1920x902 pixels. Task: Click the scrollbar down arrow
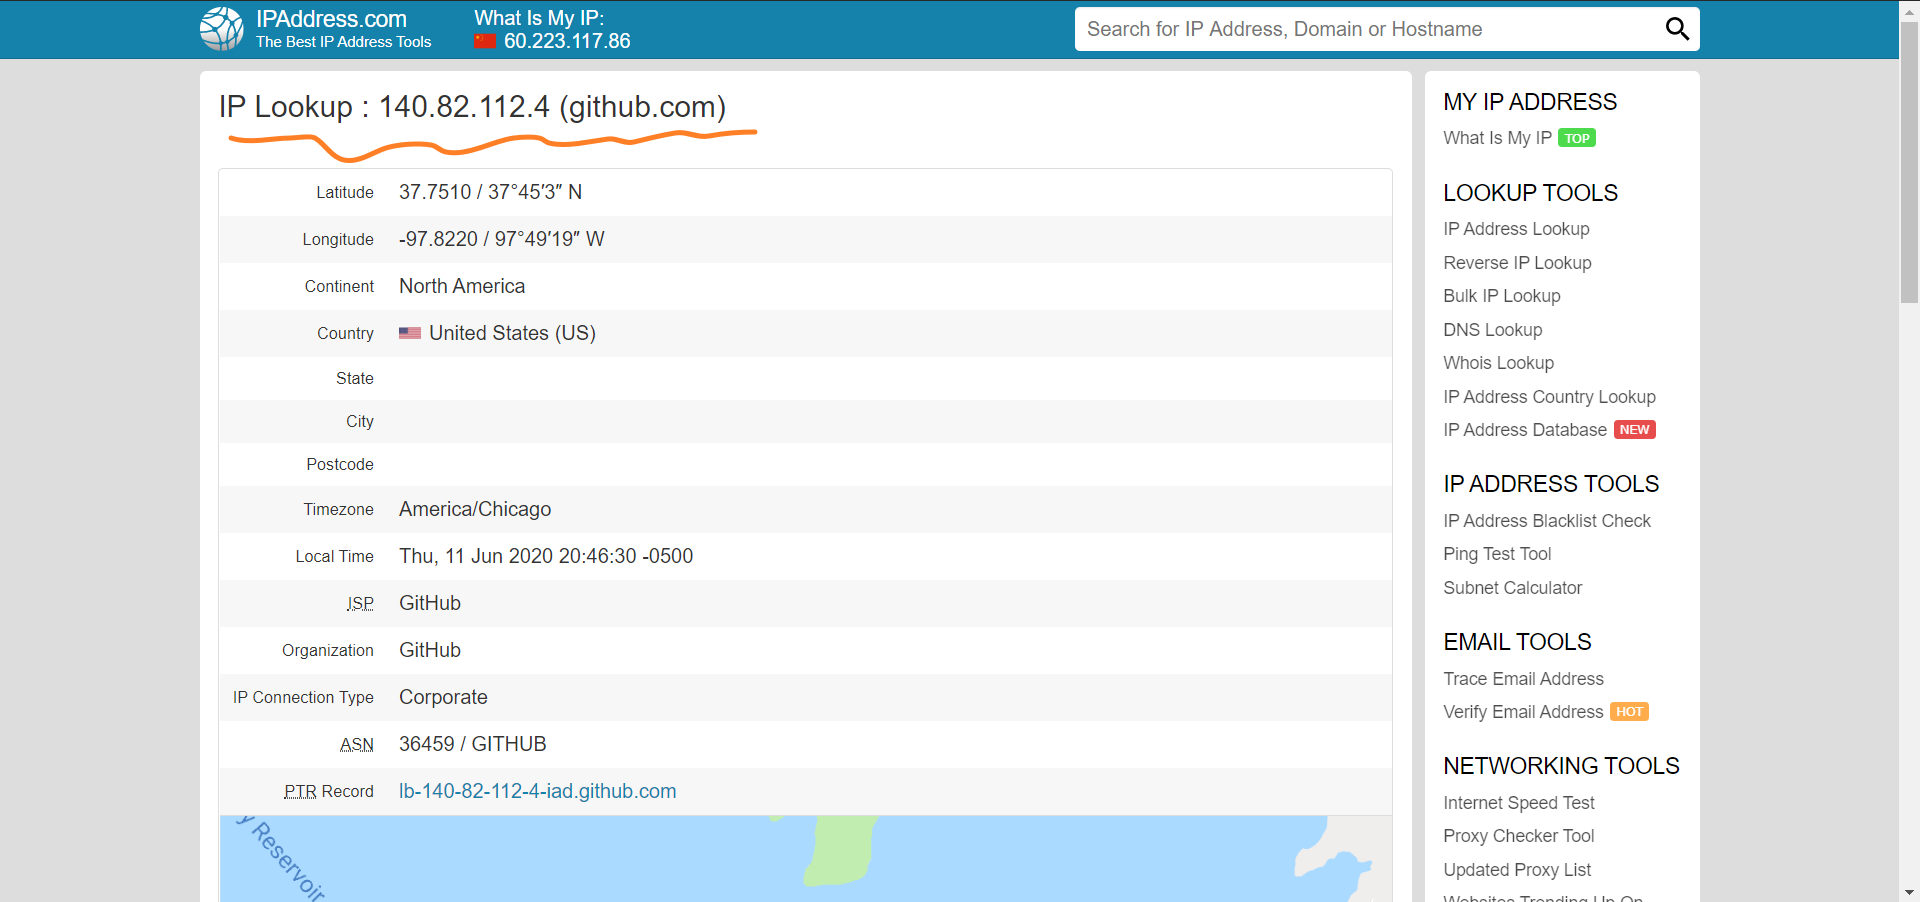tap(1909, 892)
